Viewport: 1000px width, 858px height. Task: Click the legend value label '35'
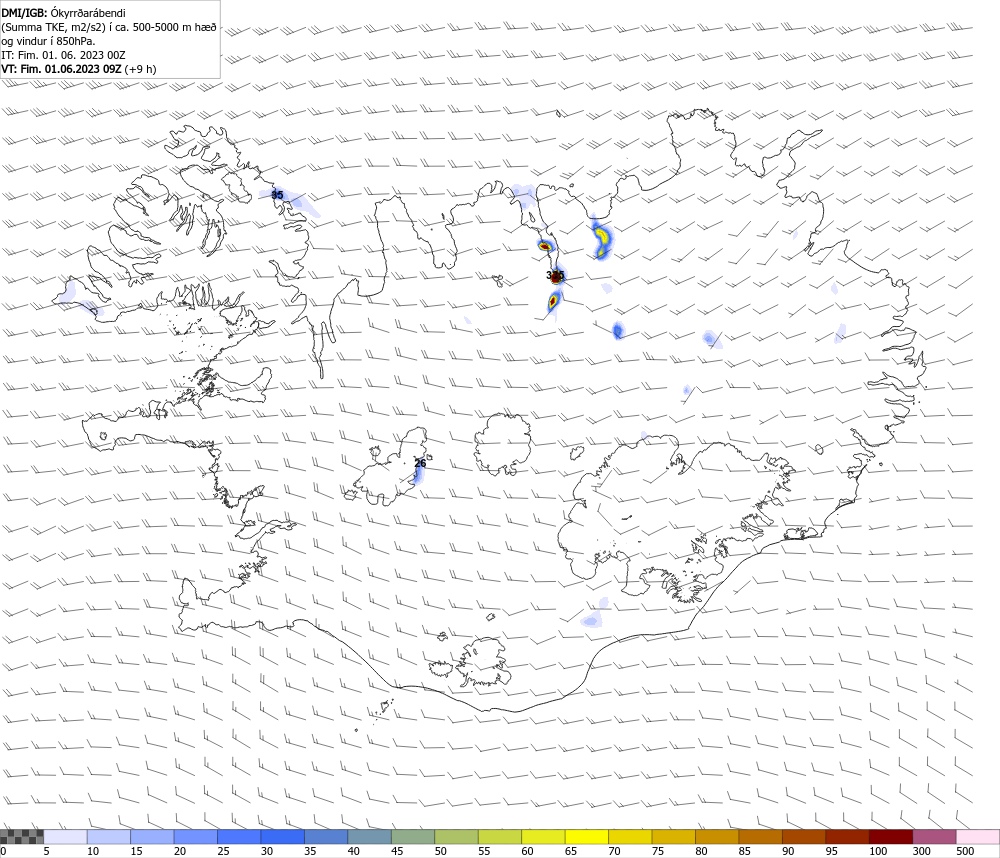coord(310,851)
